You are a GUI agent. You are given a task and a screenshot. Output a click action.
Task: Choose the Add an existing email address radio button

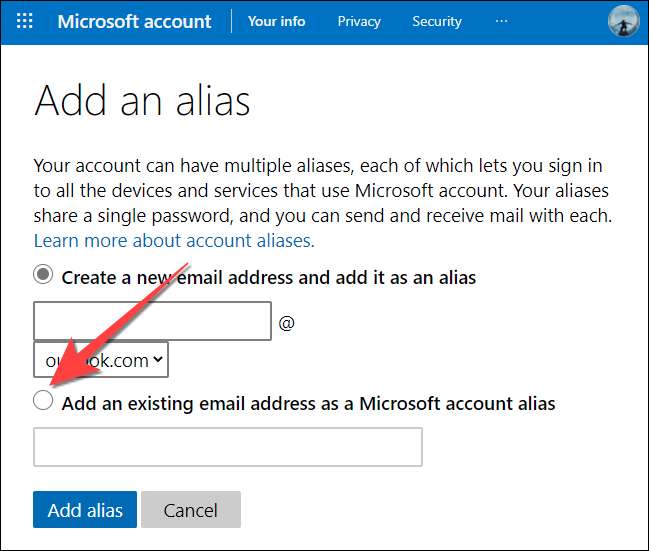point(43,401)
